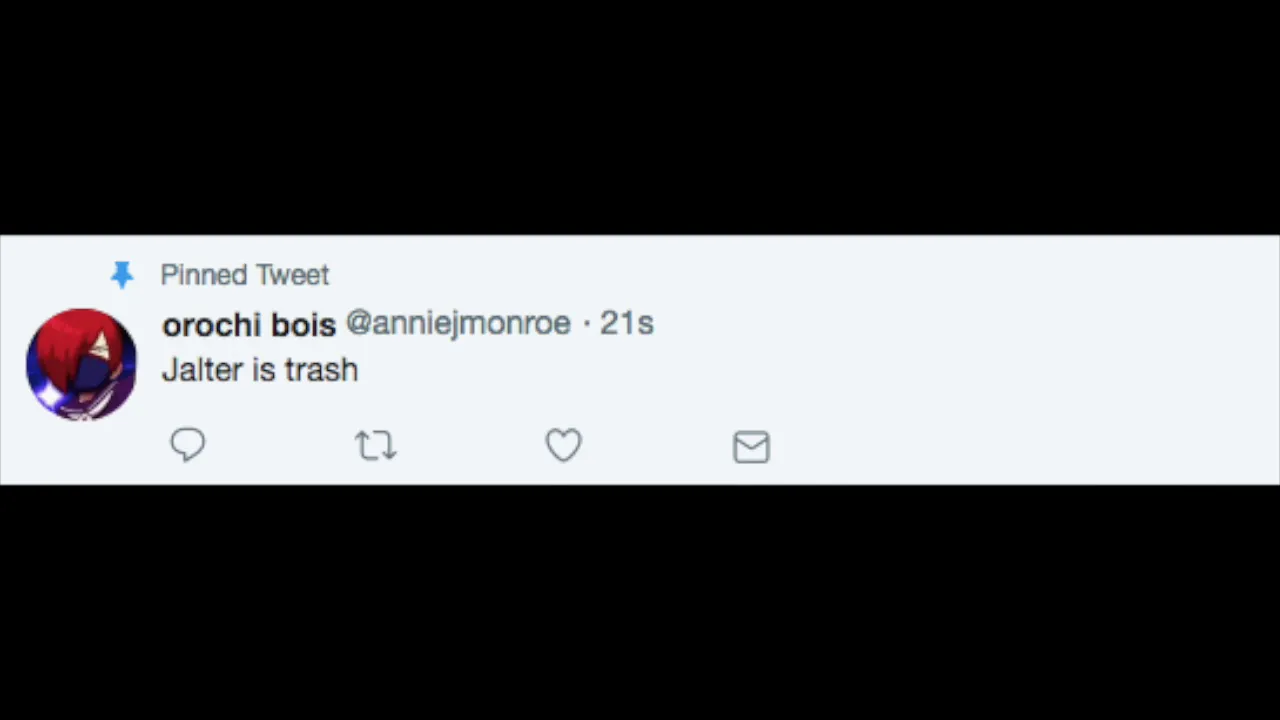The width and height of the screenshot is (1280, 720).
Task: Retweet the Jalter is trash tweet
Action: [x=376, y=445]
